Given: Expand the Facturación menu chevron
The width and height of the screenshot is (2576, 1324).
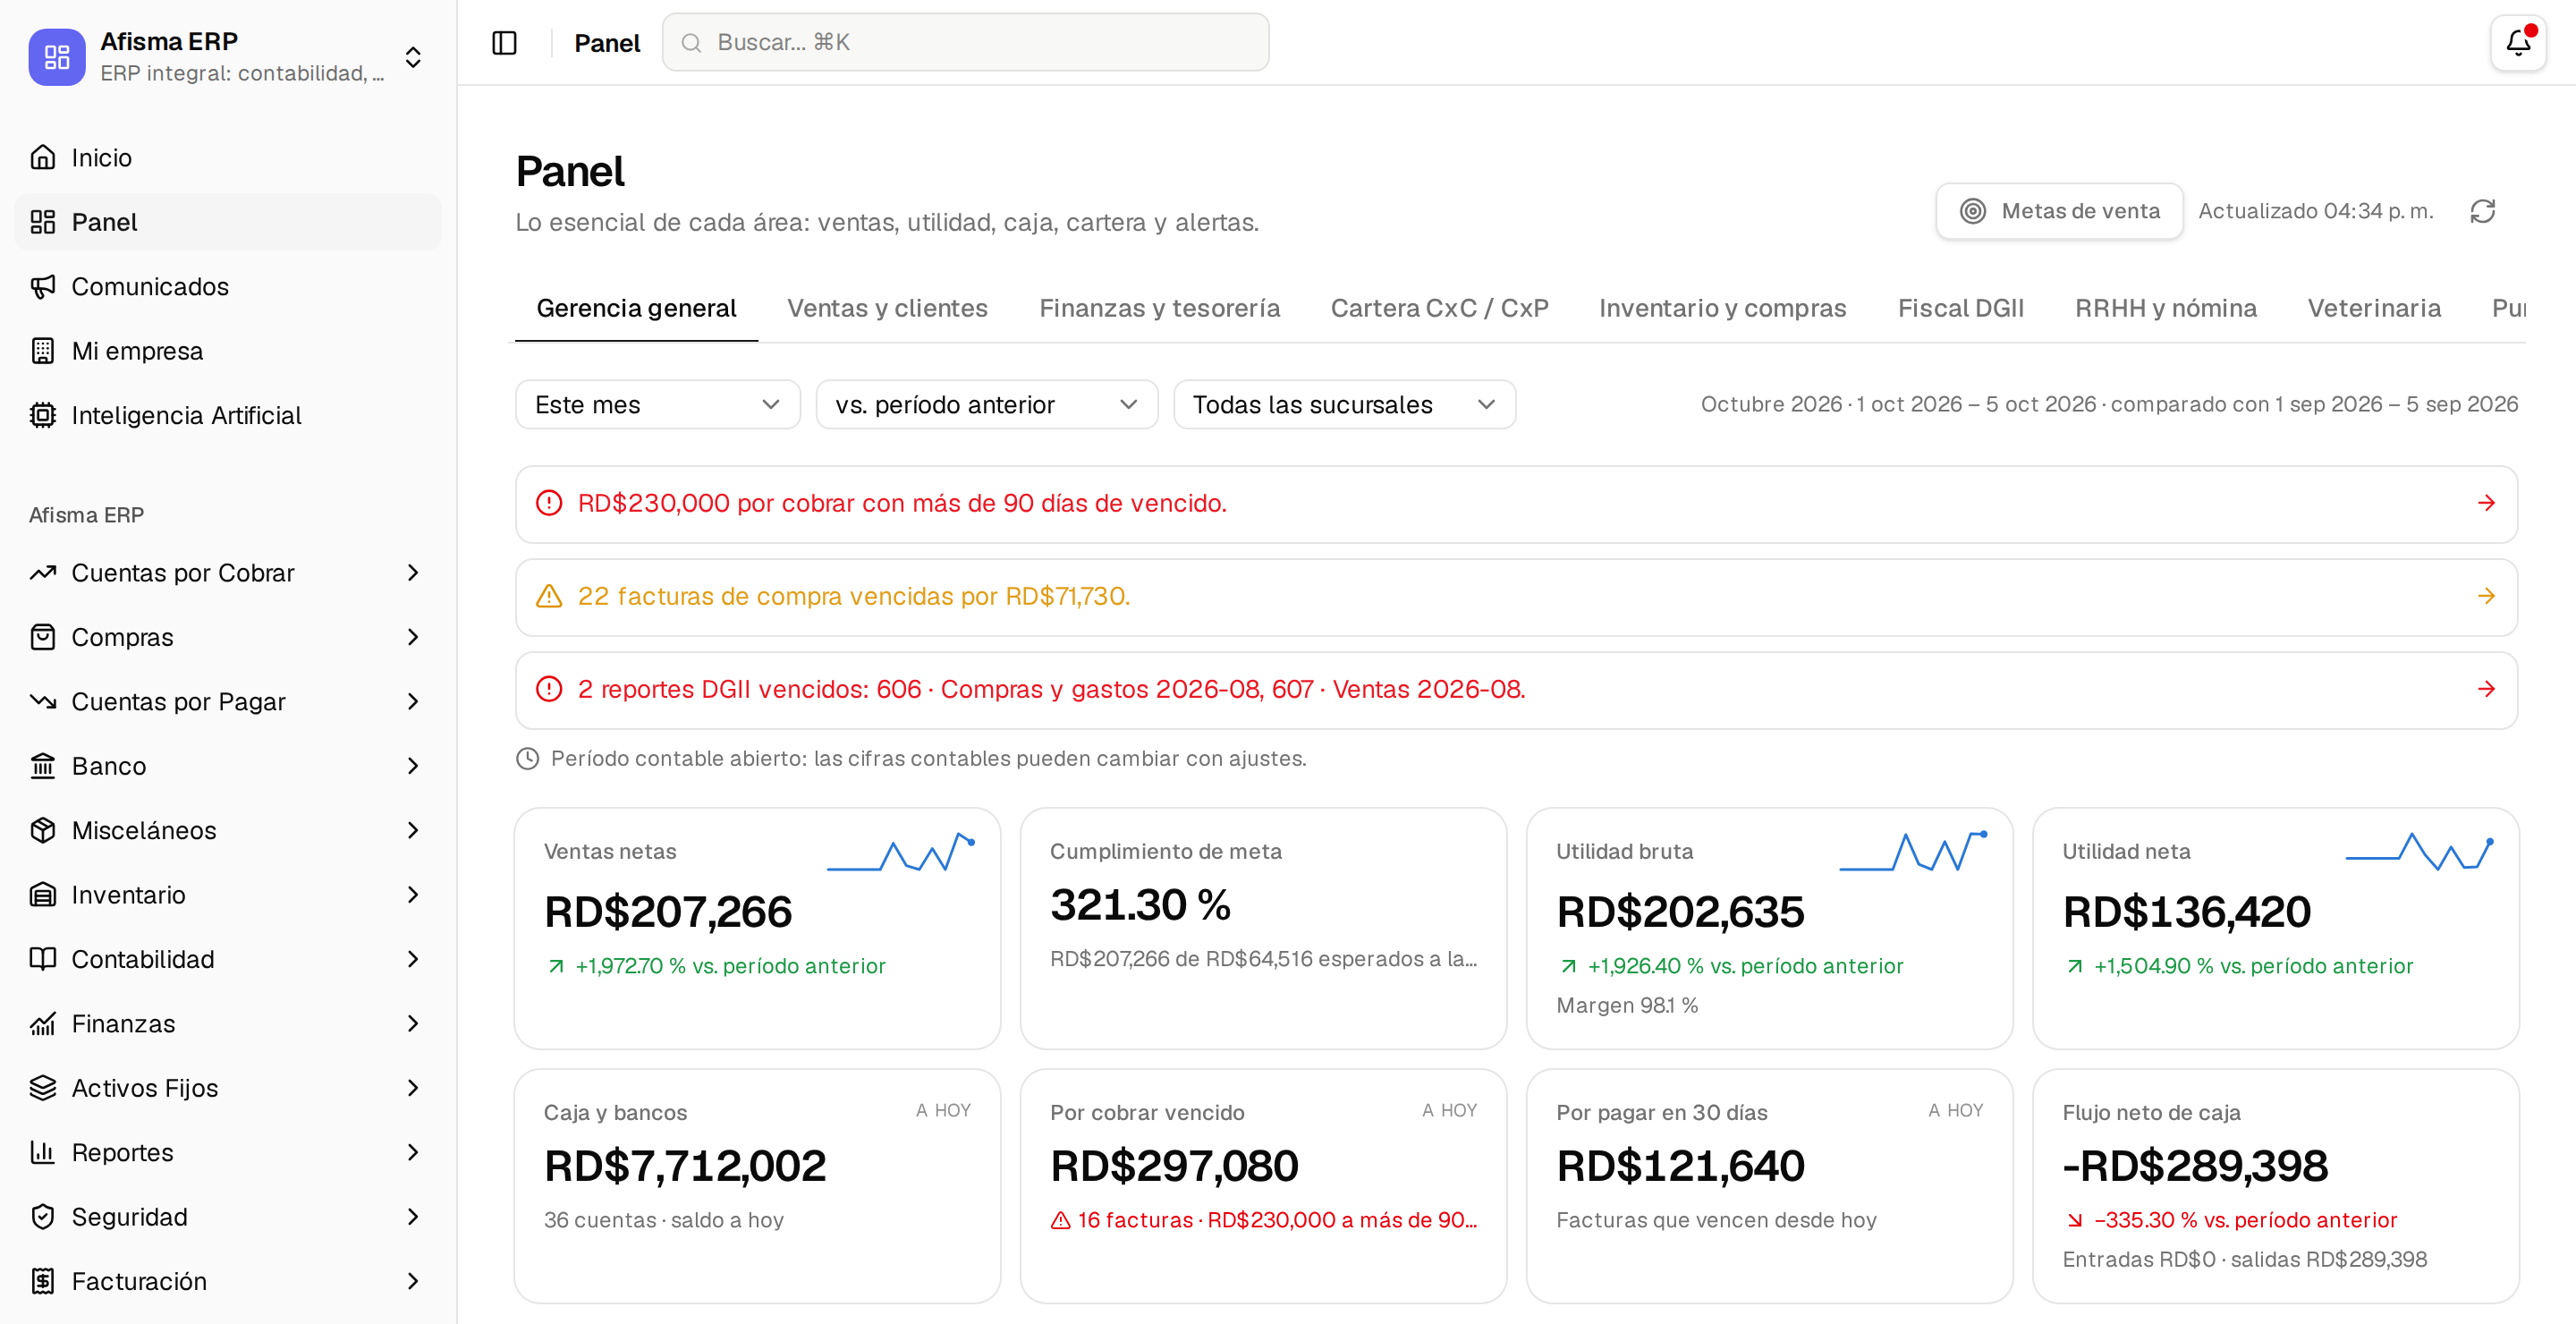Looking at the screenshot, I should [x=413, y=1281].
